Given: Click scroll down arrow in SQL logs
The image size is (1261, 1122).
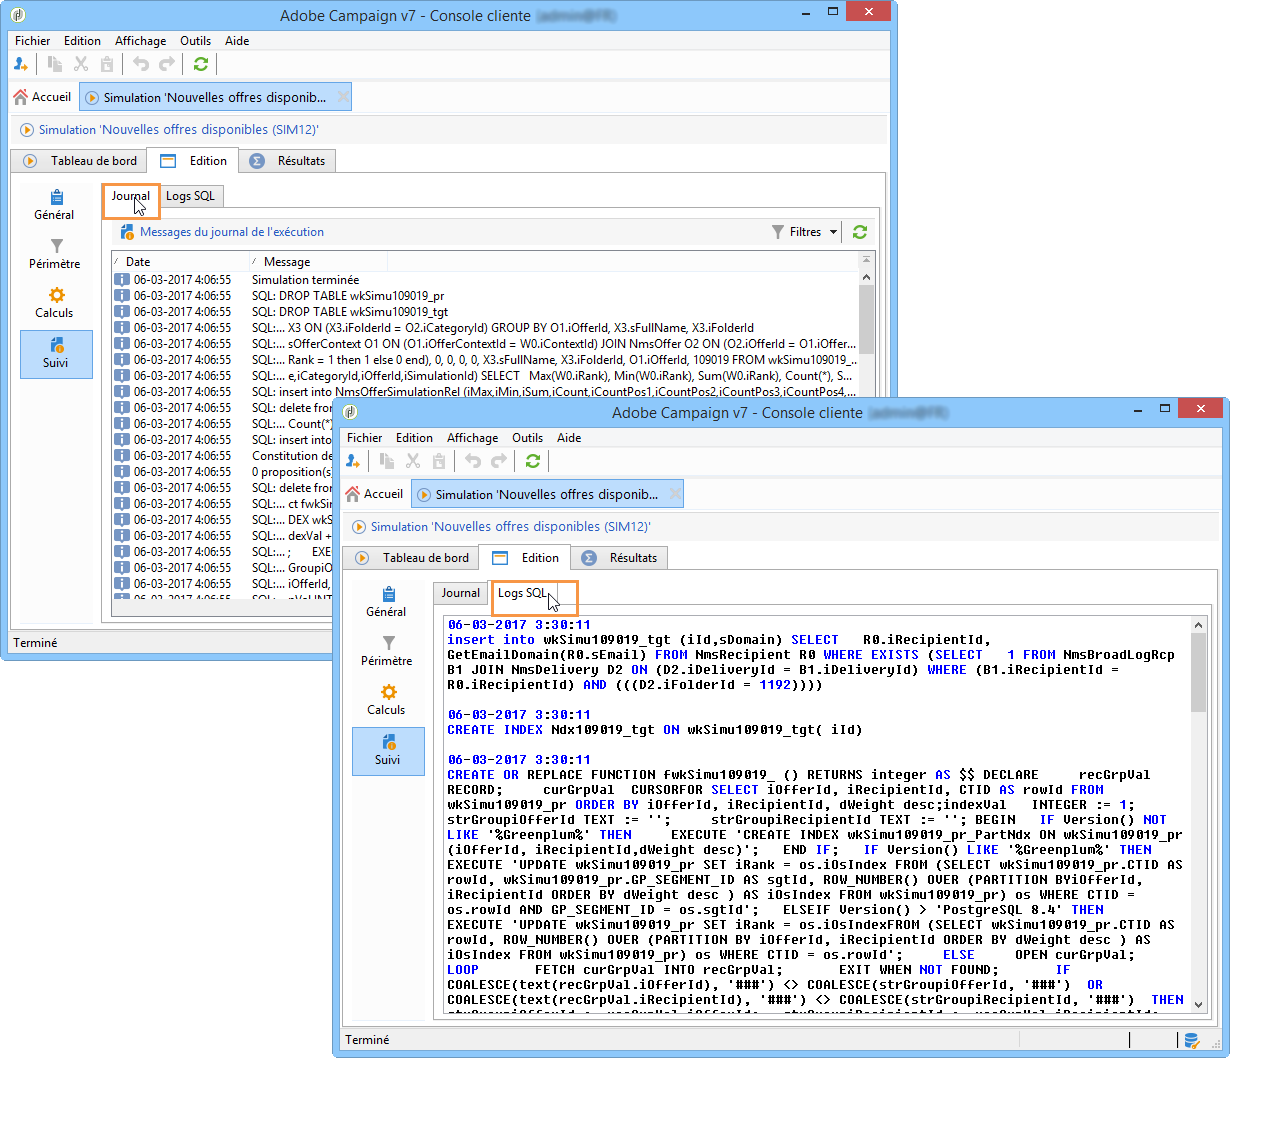Looking at the screenshot, I should click(x=1199, y=1005).
